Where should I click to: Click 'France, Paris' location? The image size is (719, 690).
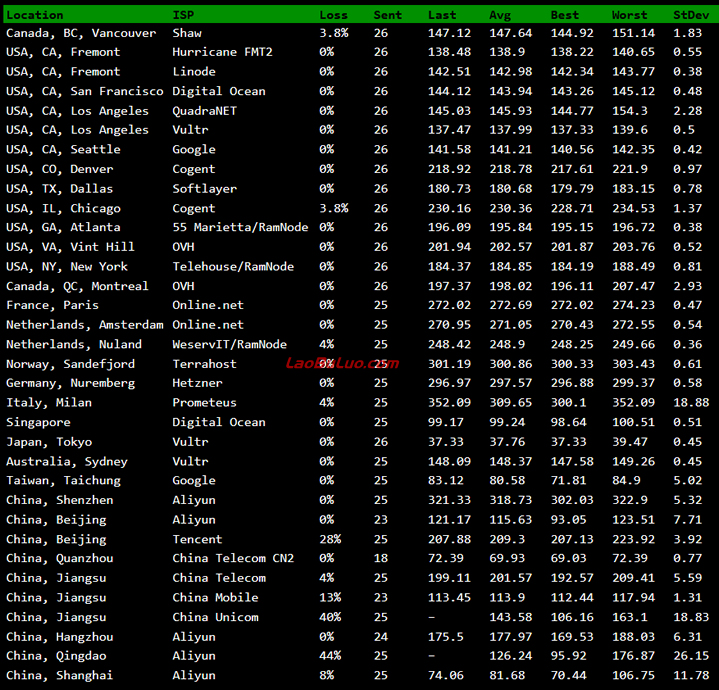point(52,305)
